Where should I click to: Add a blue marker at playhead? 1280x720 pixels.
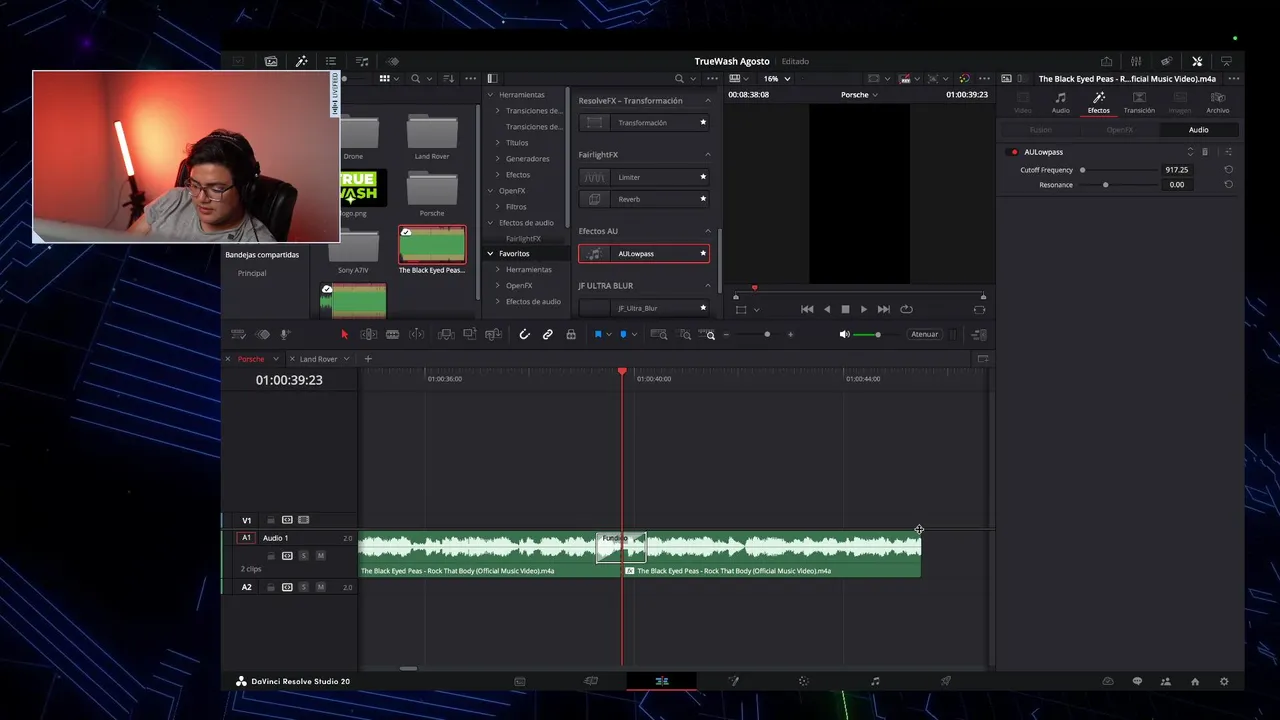pos(623,334)
